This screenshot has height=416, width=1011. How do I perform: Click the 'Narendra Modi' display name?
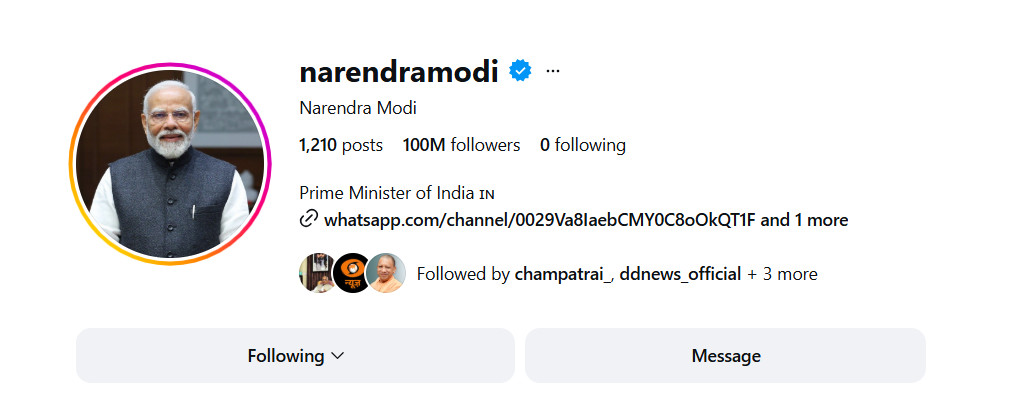click(358, 108)
